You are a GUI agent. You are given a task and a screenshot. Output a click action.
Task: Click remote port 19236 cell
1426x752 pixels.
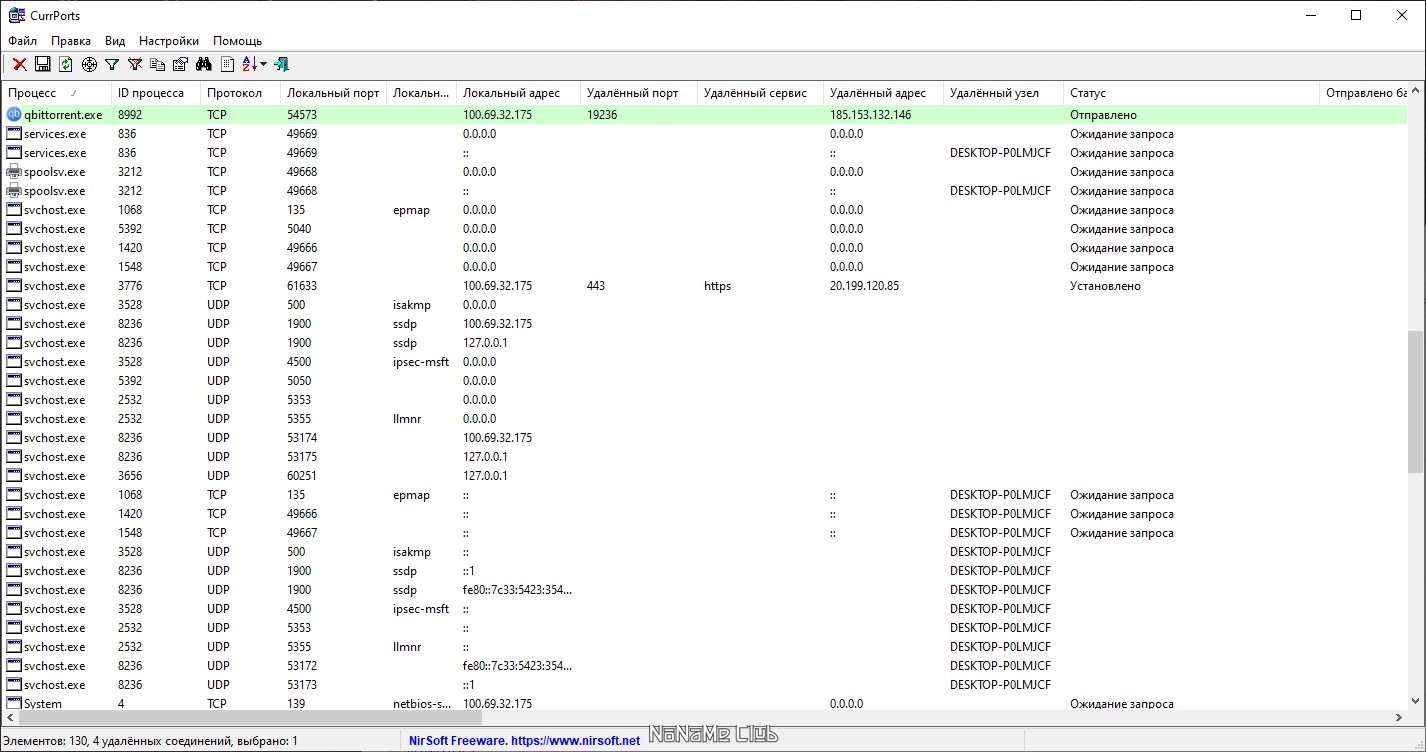tap(602, 115)
